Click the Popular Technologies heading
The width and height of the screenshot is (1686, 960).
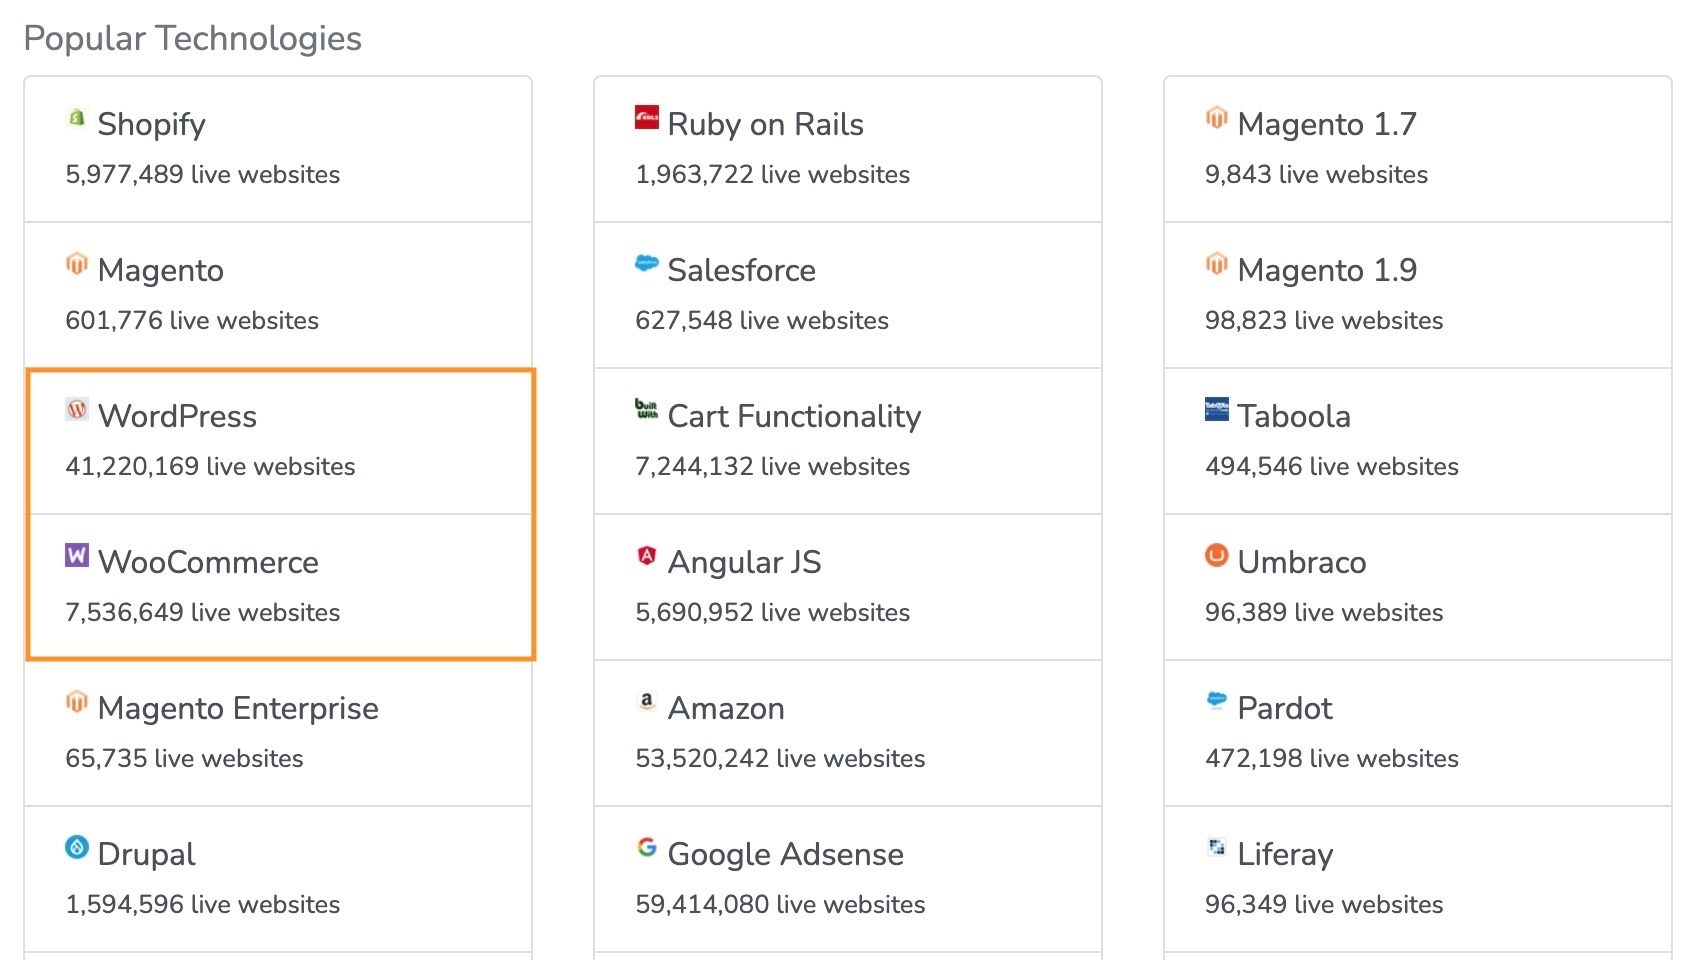(193, 38)
